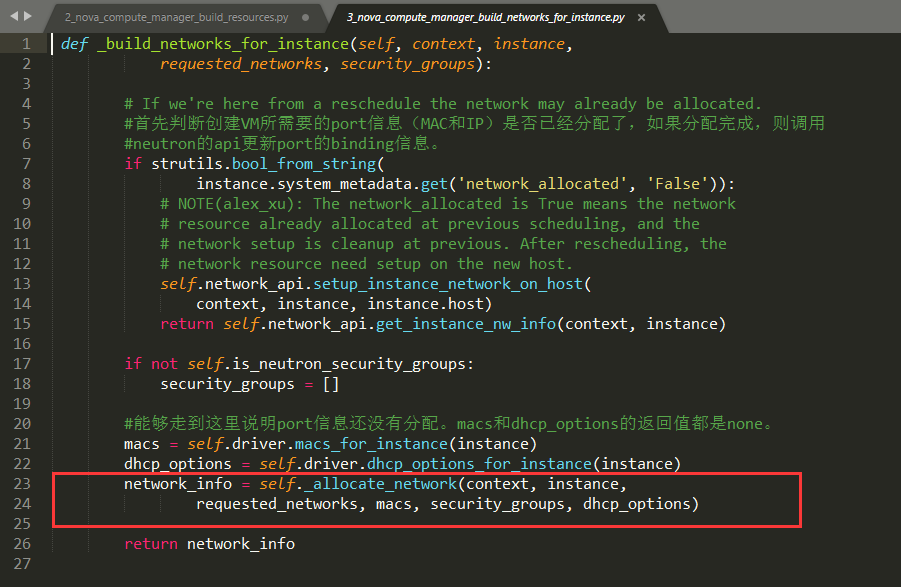
Task: Click the string 'False' on line 8
Action: tap(677, 184)
